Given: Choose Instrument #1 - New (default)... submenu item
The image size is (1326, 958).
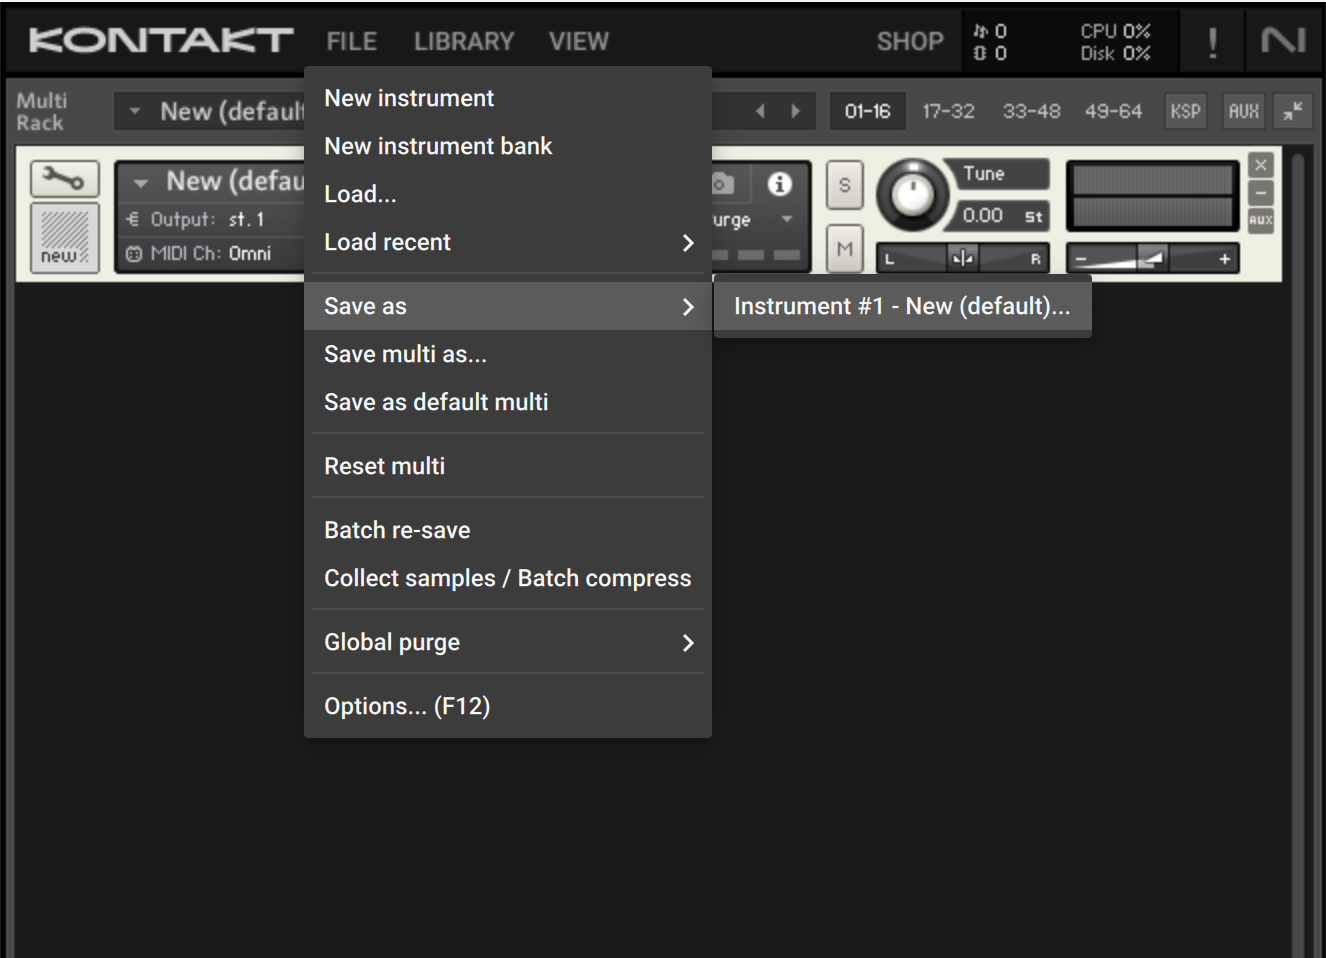Looking at the screenshot, I should click(x=902, y=306).
